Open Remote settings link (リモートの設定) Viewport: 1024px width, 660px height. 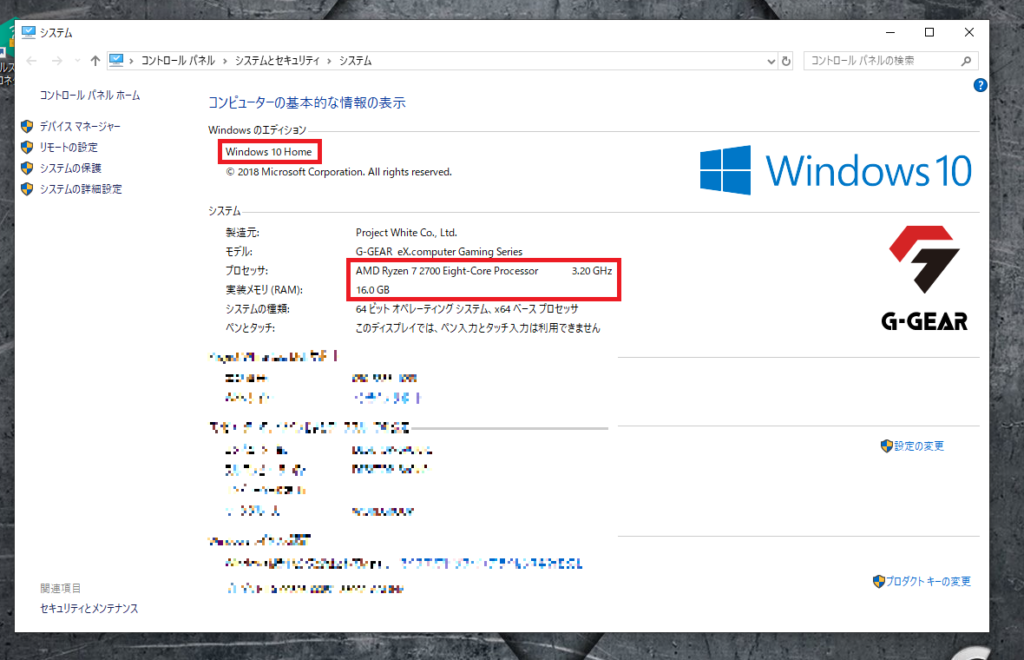click(69, 147)
